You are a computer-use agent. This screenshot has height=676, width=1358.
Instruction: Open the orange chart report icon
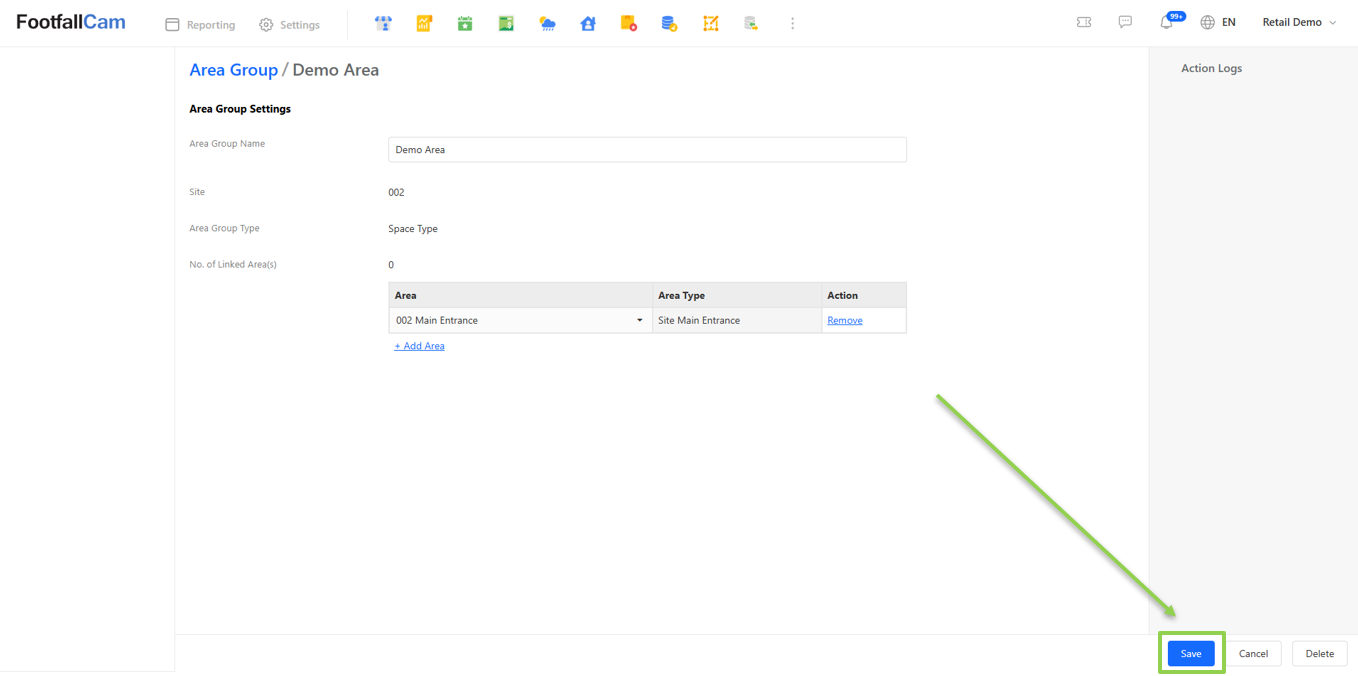point(424,23)
